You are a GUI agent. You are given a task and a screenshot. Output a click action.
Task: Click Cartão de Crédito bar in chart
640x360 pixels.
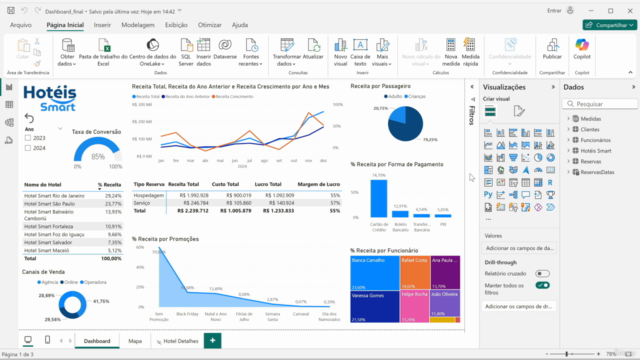(x=379, y=199)
